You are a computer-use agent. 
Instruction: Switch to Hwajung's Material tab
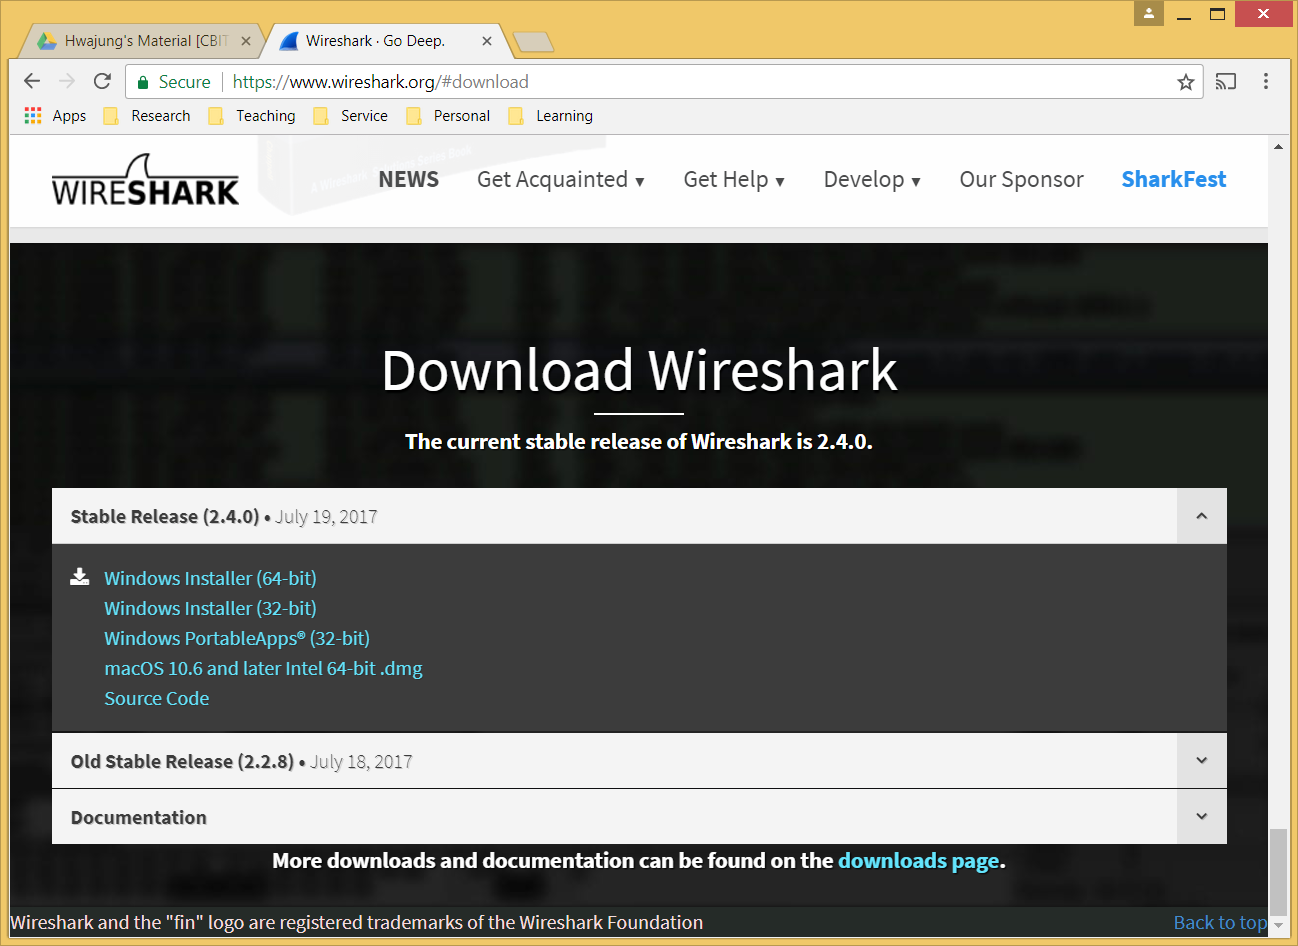(x=140, y=41)
